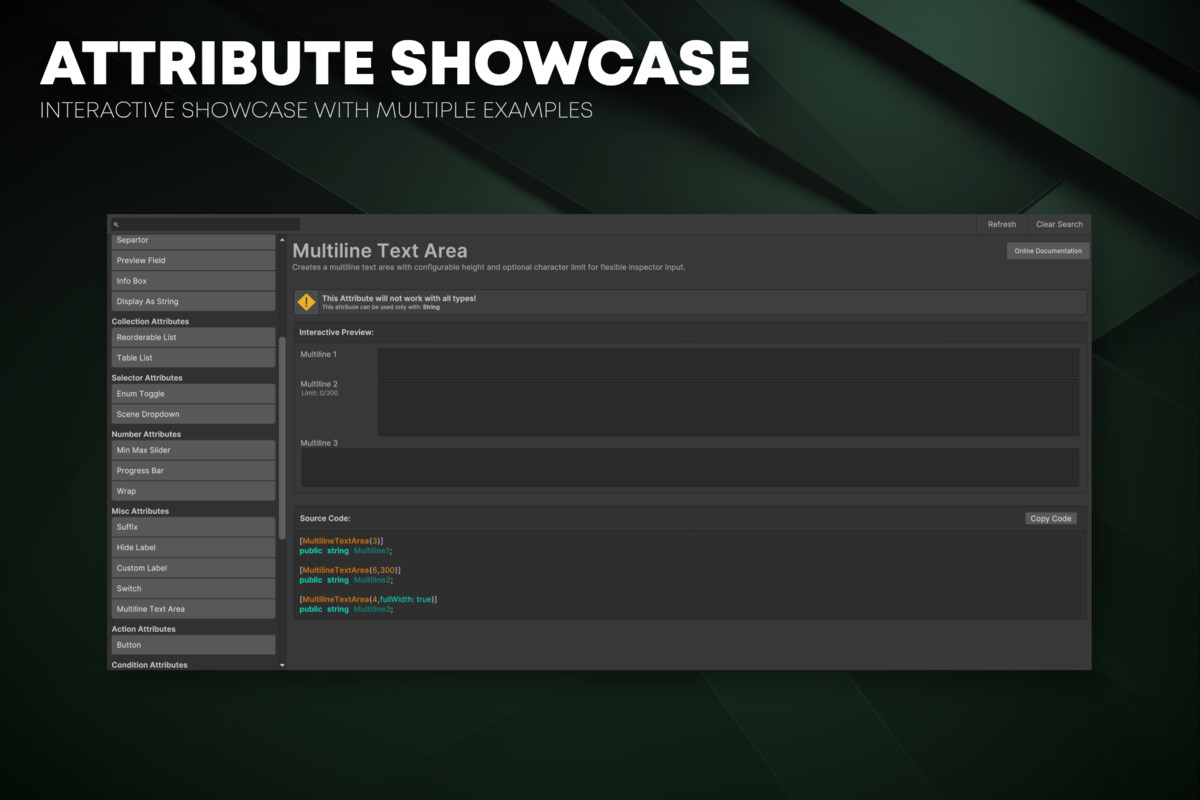Click the Multiline 3 field label
This screenshot has height=800, width=1200.
point(319,443)
